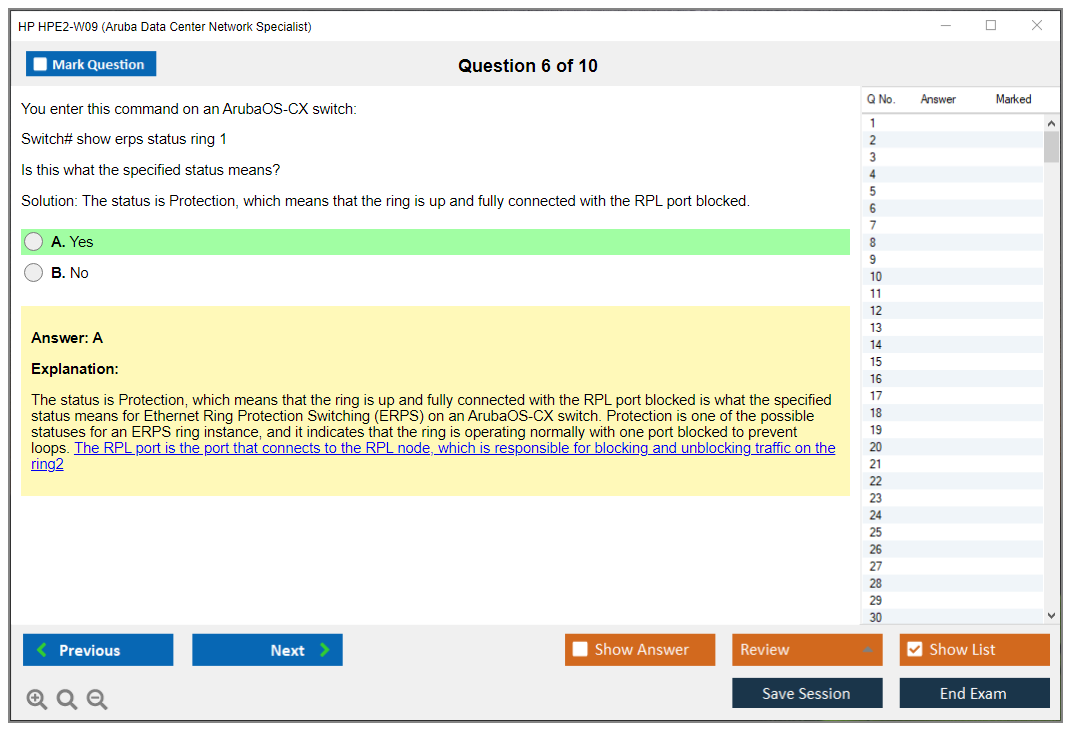Expand the Review dropdown arrow

[x=867, y=650]
